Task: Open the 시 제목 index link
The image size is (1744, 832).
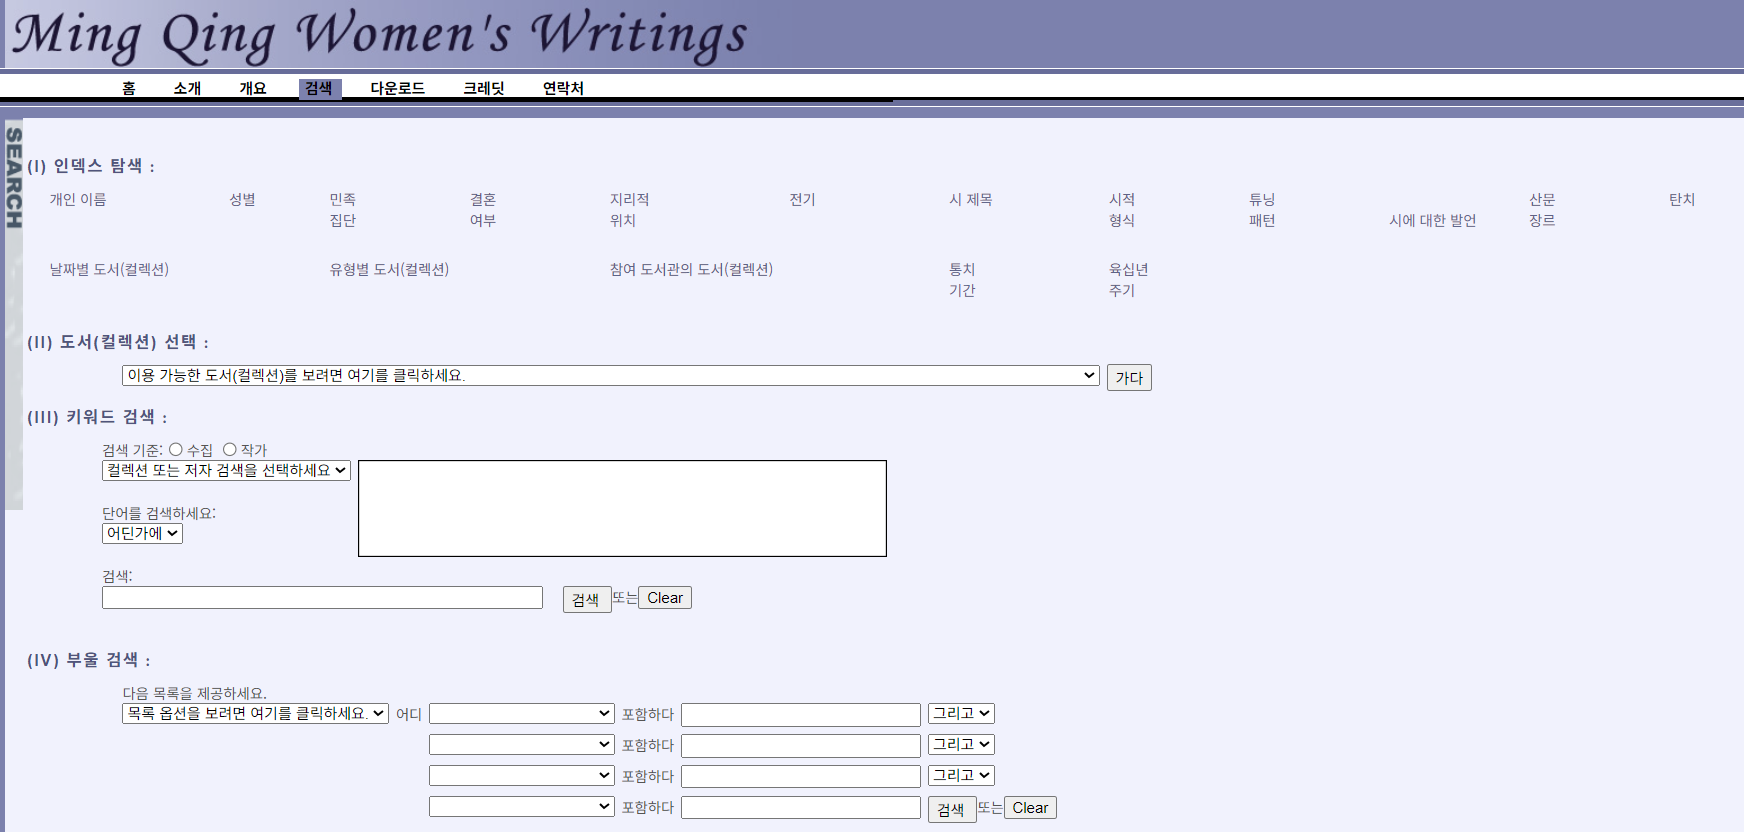Action: pyautogui.click(x=970, y=200)
